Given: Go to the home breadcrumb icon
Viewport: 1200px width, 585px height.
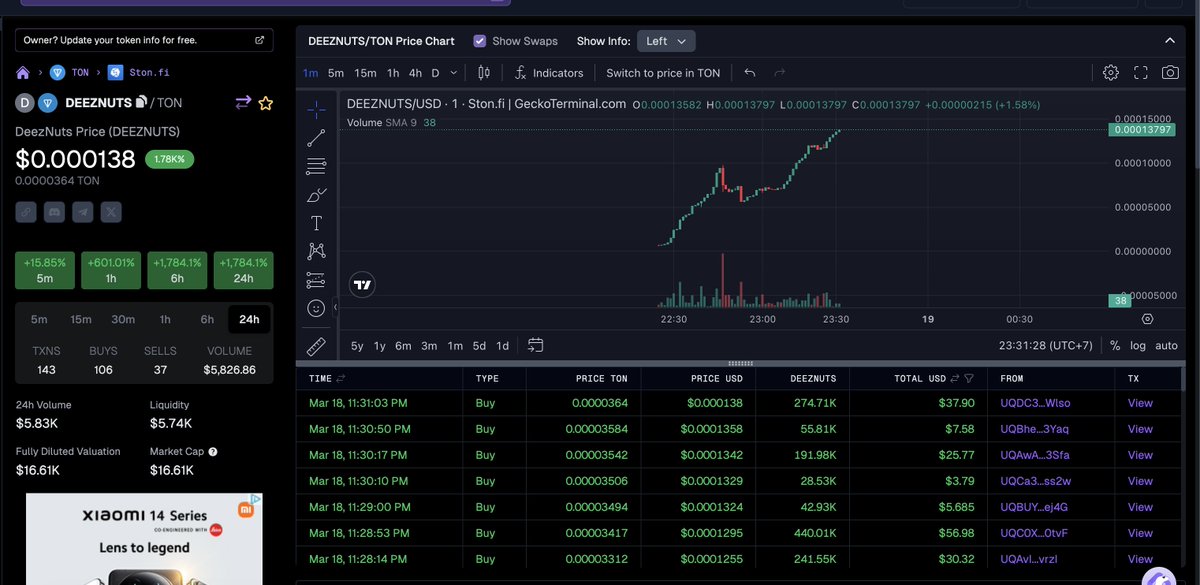Looking at the screenshot, I should point(23,73).
